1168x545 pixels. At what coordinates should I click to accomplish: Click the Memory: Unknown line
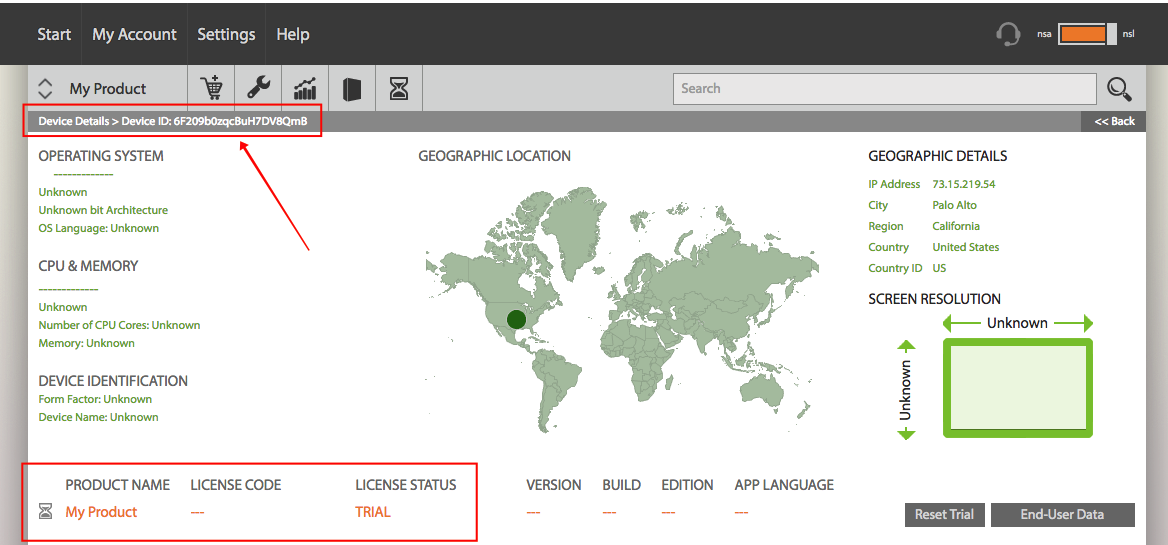86,343
